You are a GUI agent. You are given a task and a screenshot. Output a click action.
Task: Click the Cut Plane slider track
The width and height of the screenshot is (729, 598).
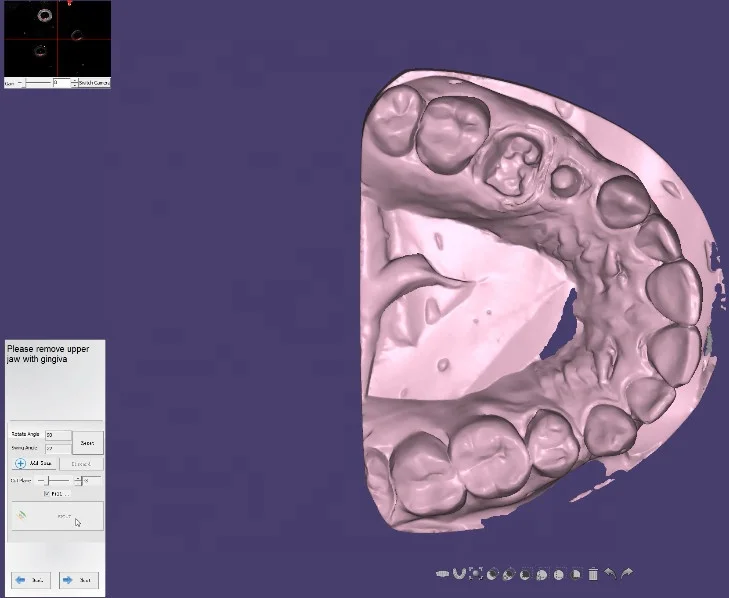(x=55, y=481)
